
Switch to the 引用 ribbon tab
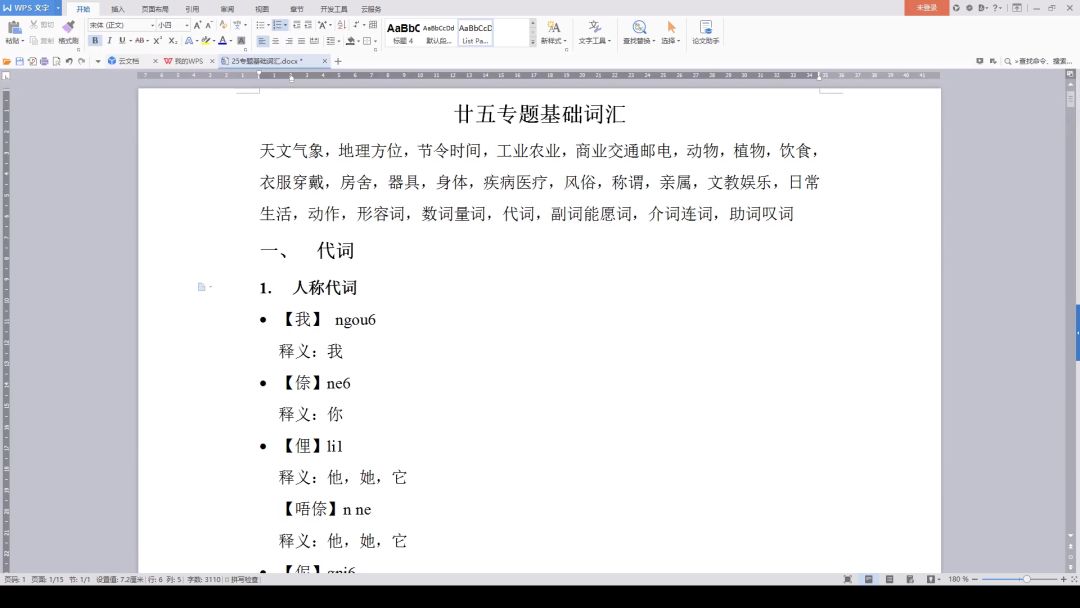(x=192, y=9)
